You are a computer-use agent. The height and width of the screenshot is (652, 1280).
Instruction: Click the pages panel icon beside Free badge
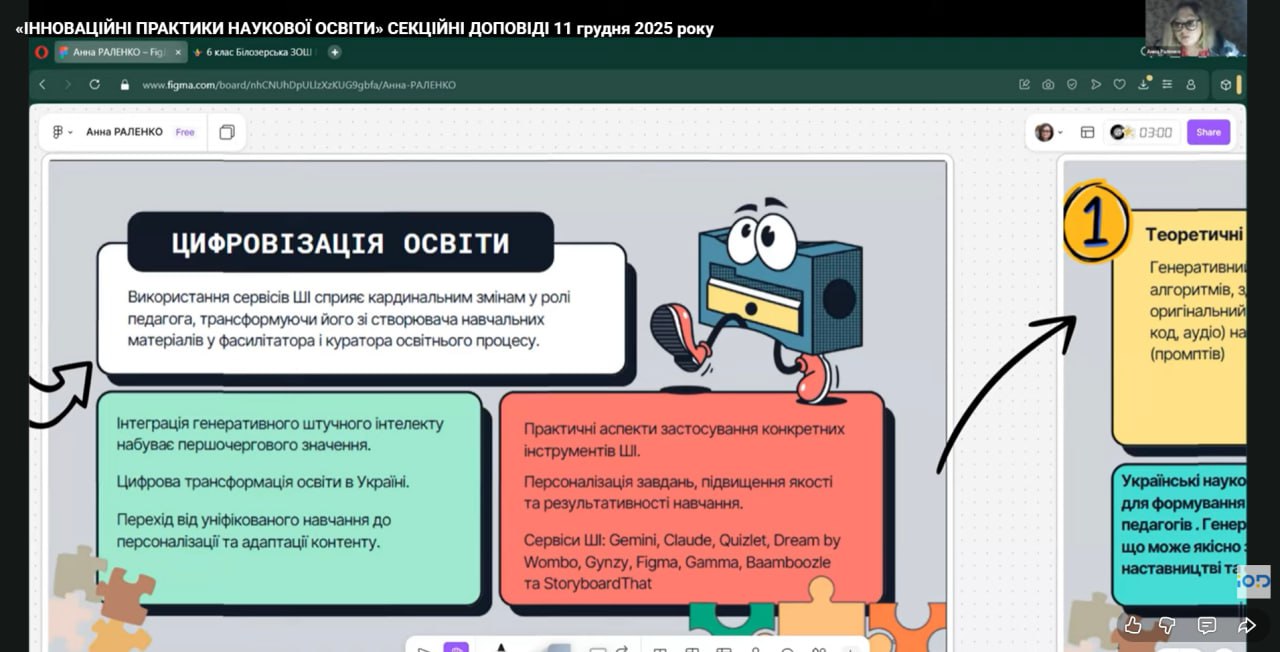(x=227, y=132)
